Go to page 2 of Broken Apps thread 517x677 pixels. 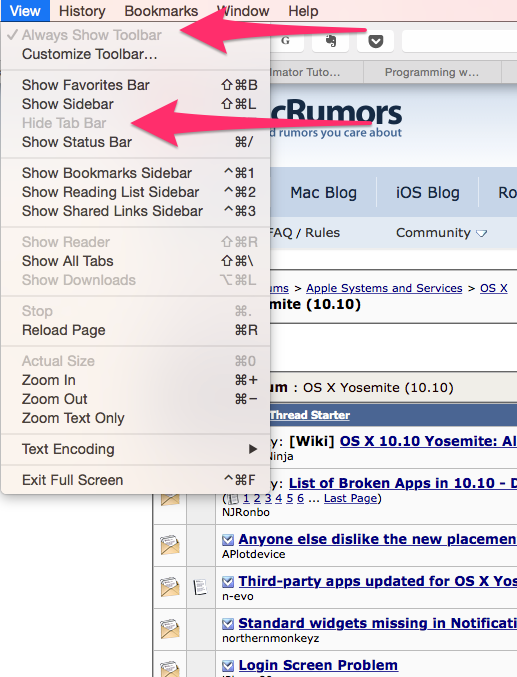257,499
